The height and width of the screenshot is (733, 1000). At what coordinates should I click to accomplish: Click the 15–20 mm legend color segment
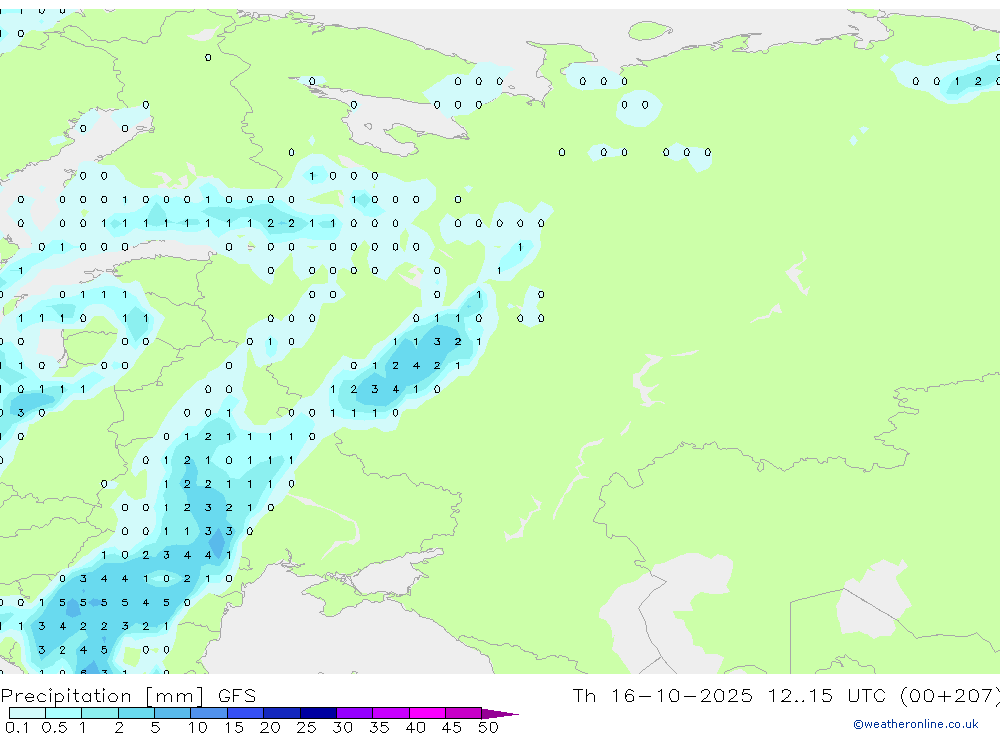tap(246, 713)
